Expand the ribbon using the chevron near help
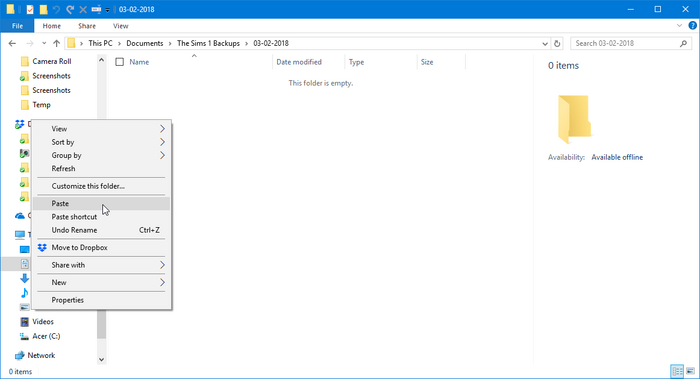The height and width of the screenshot is (379, 700). tap(679, 26)
